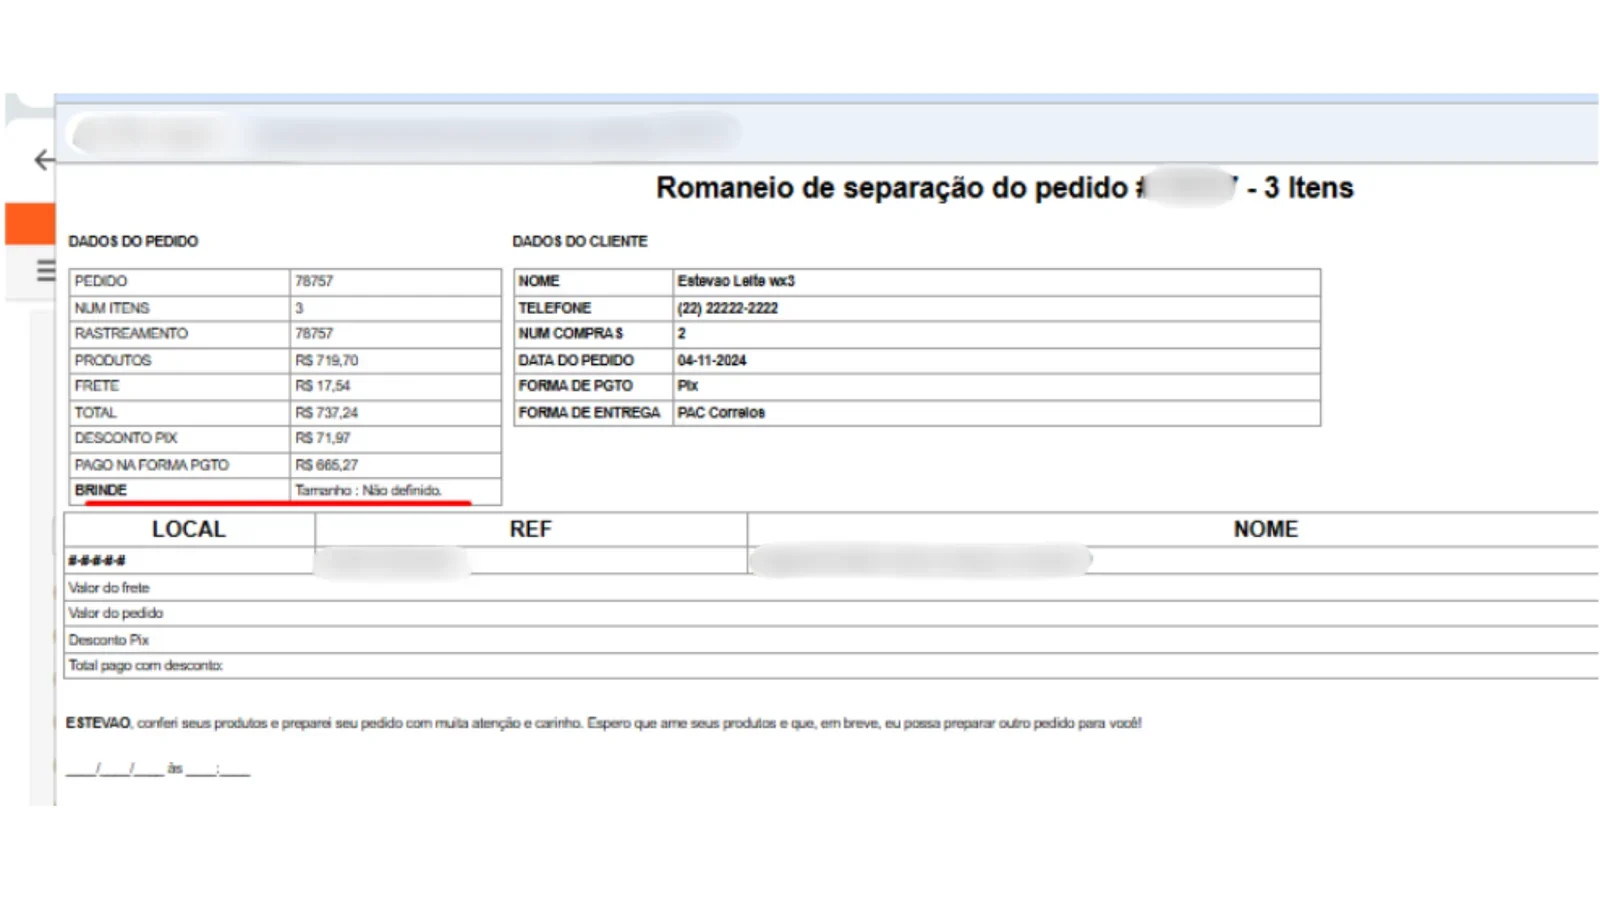
Task: Click value 2 in NUM COMPRAS row
Action: [682, 333]
